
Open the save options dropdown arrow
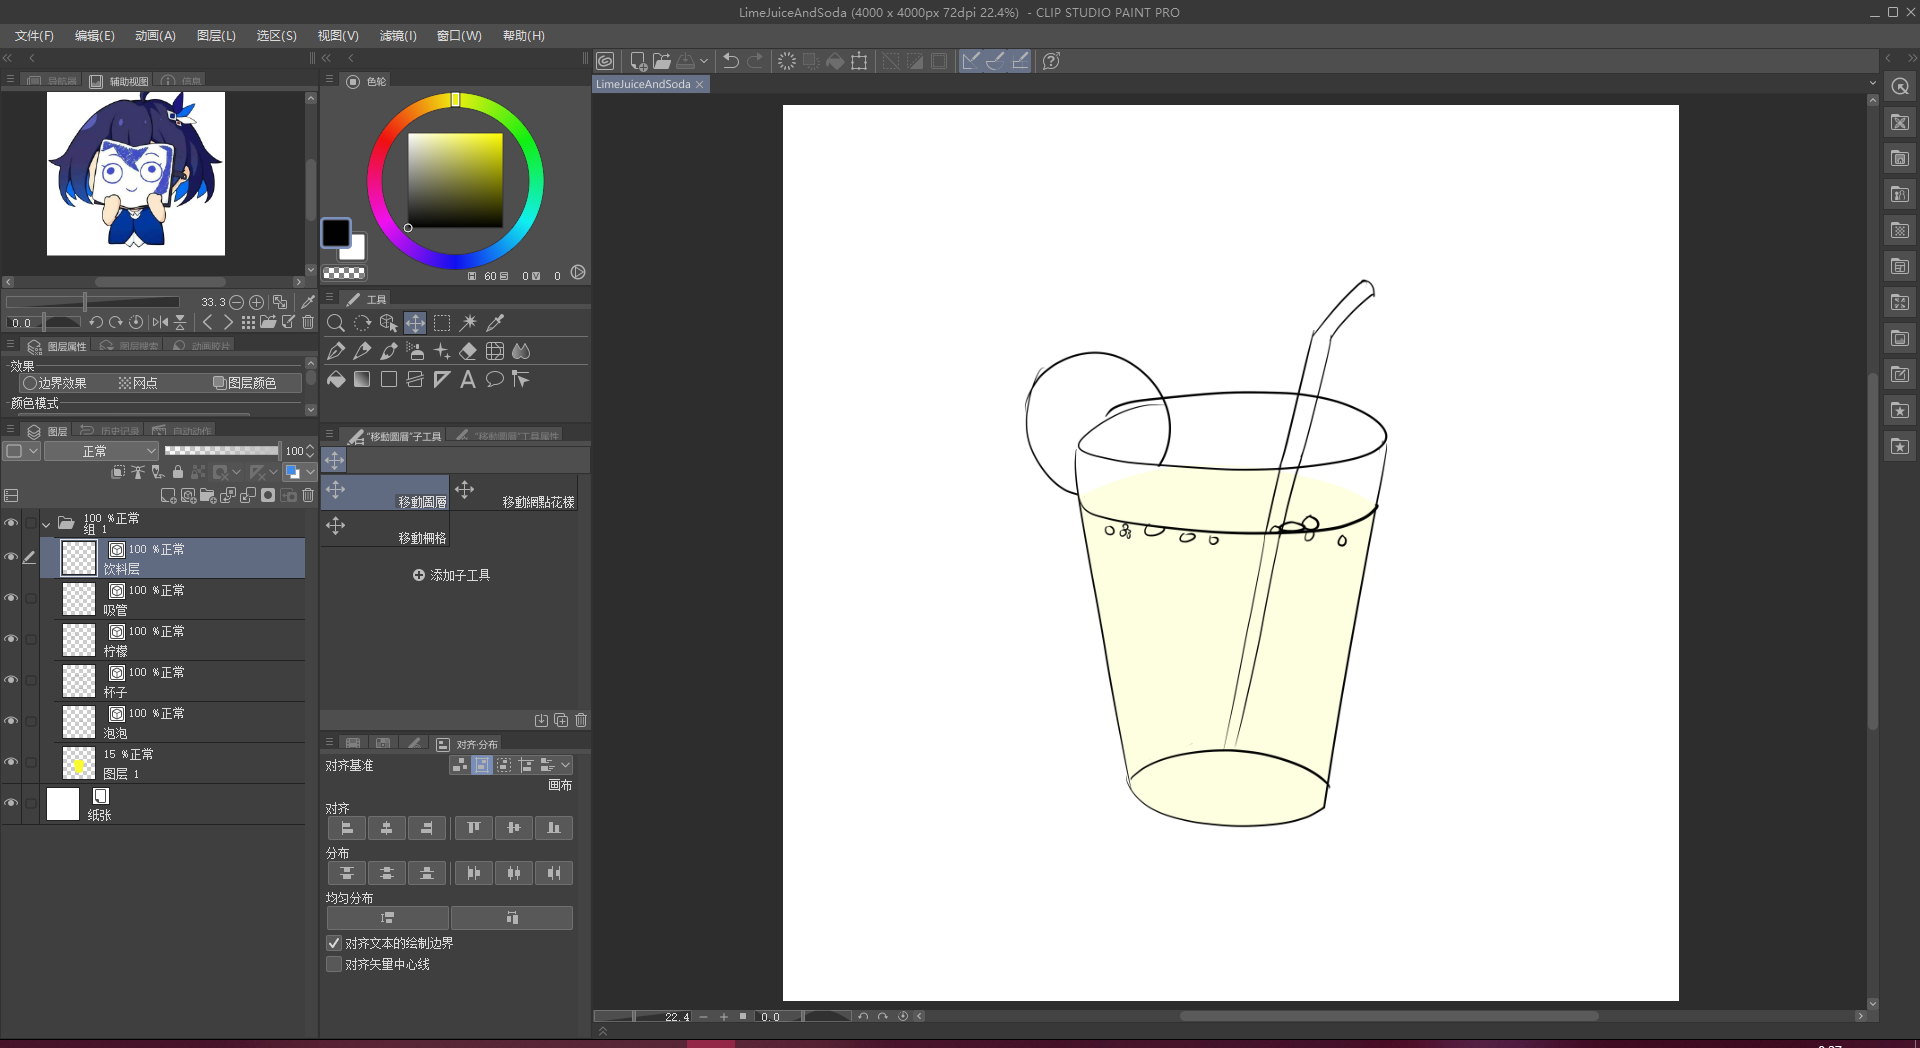point(704,61)
